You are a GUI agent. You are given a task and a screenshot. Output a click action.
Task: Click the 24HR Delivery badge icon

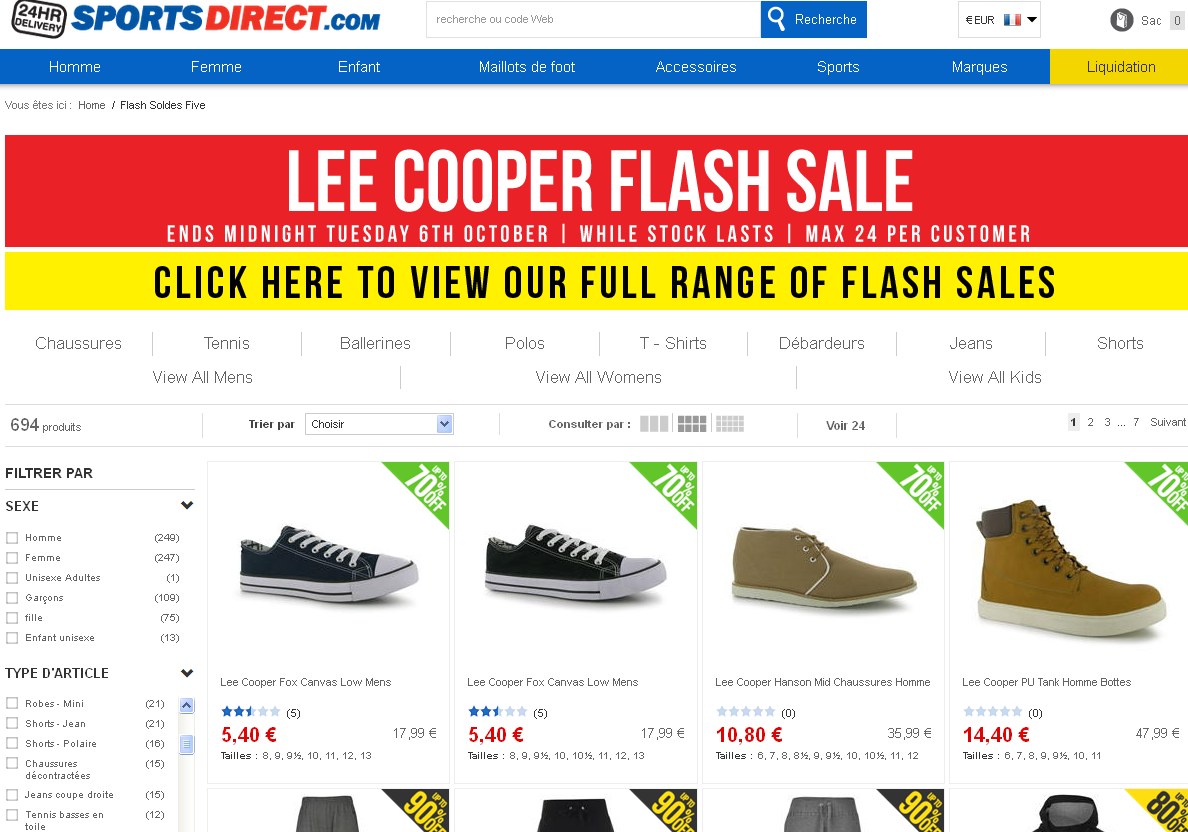pos(39,19)
